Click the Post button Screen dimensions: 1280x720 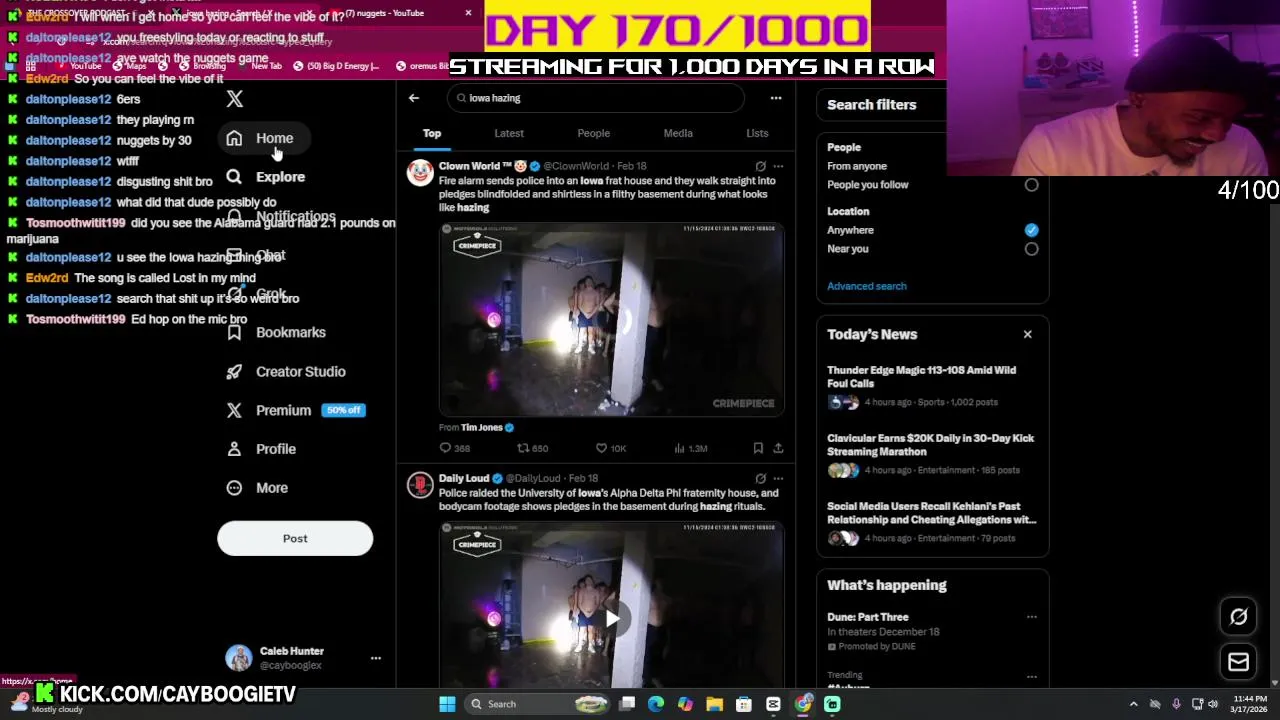click(295, 538)
